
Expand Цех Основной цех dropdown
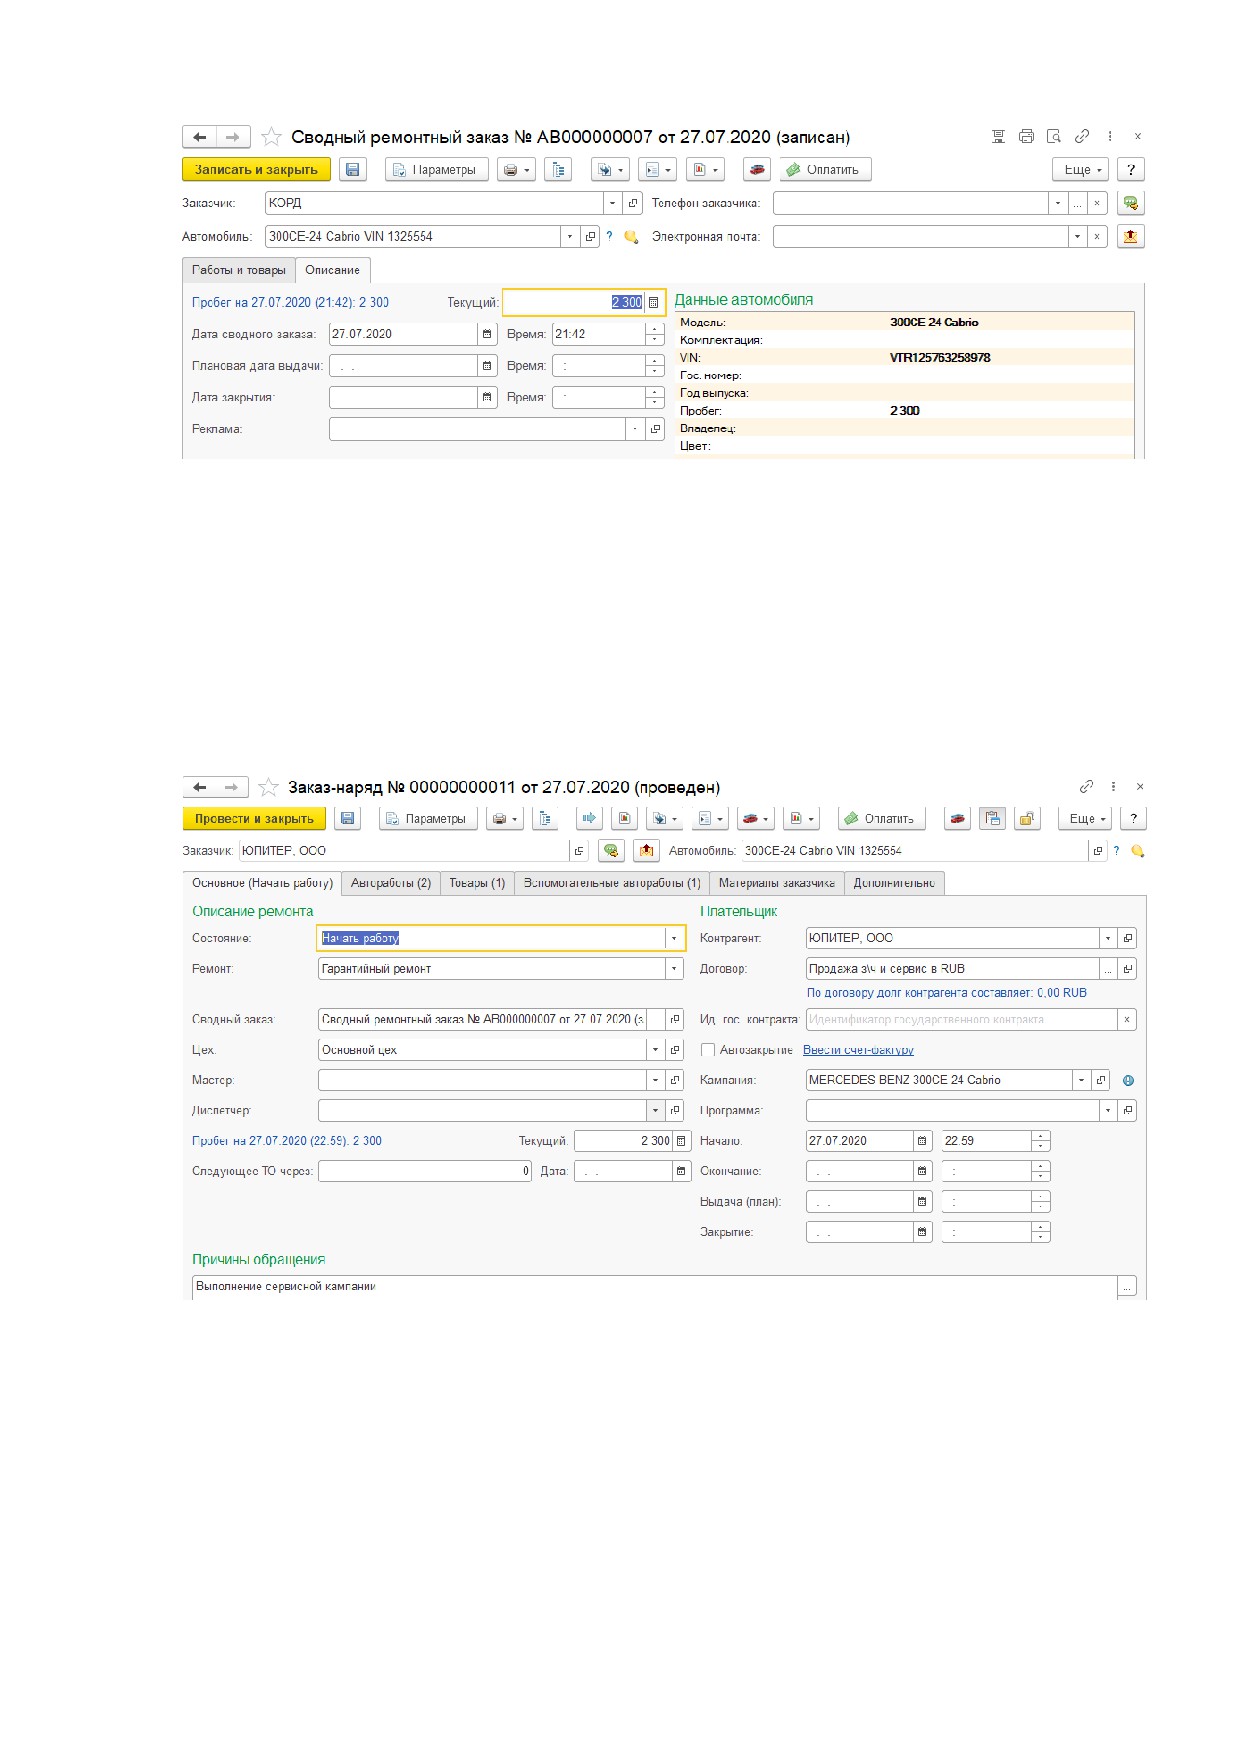coord(655,1050)
